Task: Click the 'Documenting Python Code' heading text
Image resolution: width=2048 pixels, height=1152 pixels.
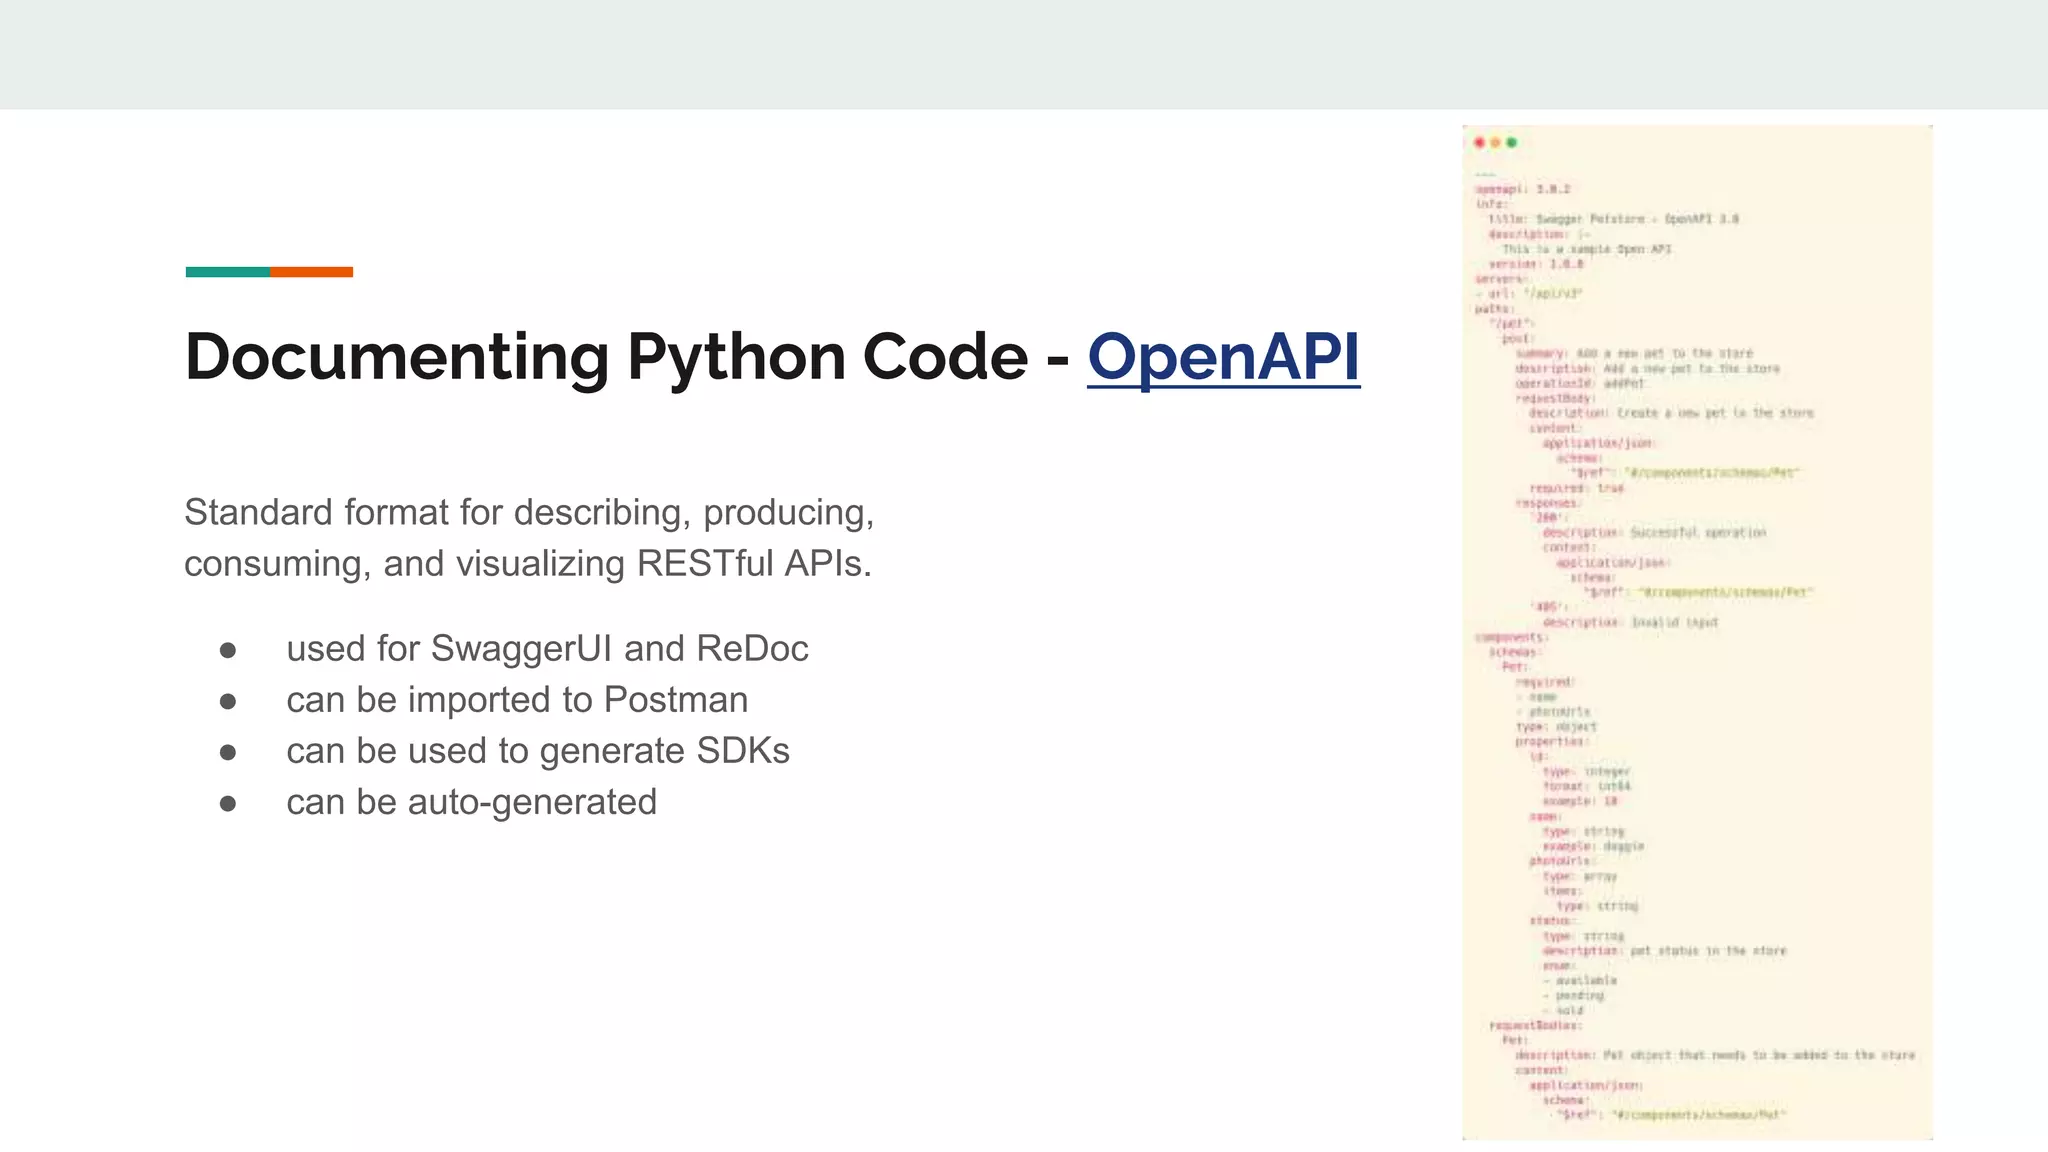Action: (x=606, y=357)
